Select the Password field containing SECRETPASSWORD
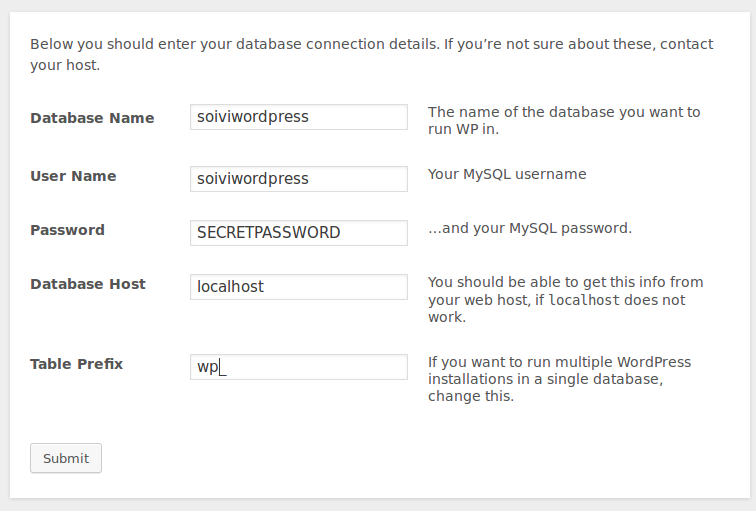This screenshot has width=756, height=511. coord(298,233)
